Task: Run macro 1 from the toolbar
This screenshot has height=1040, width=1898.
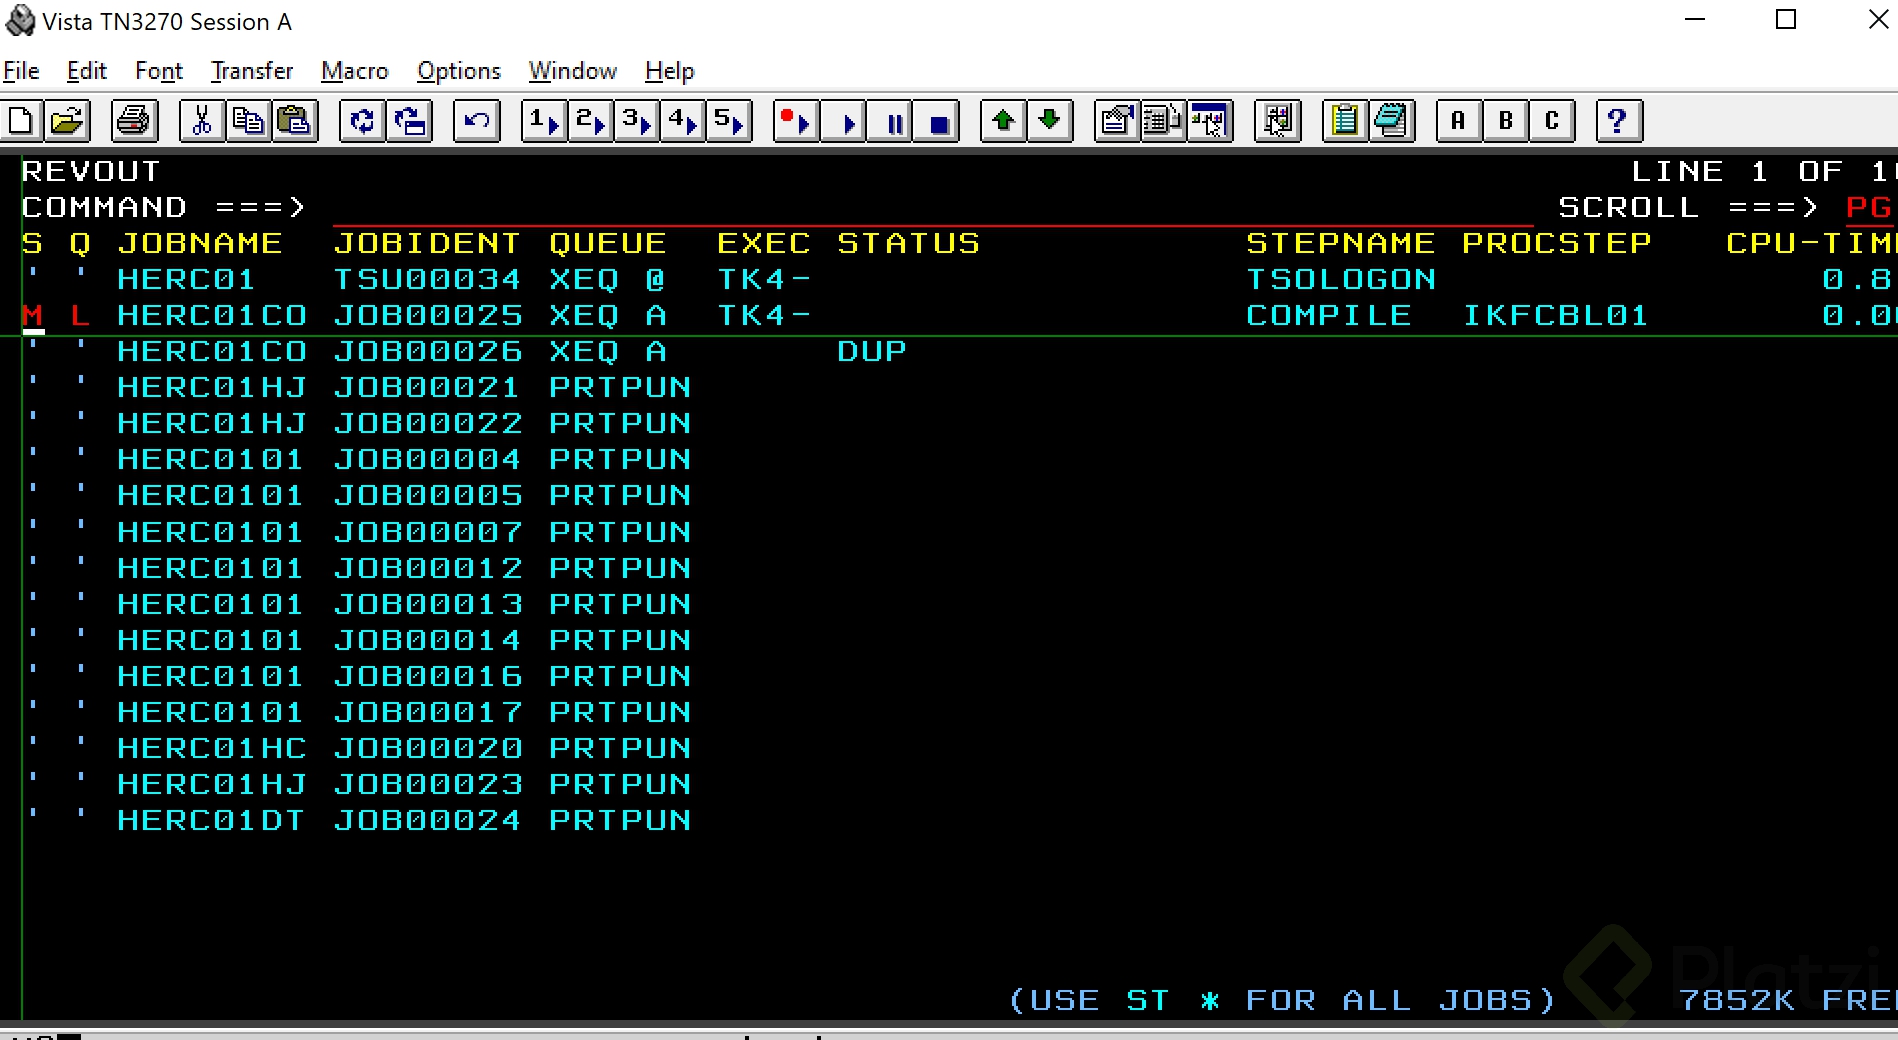Action: tap(544, 122)
